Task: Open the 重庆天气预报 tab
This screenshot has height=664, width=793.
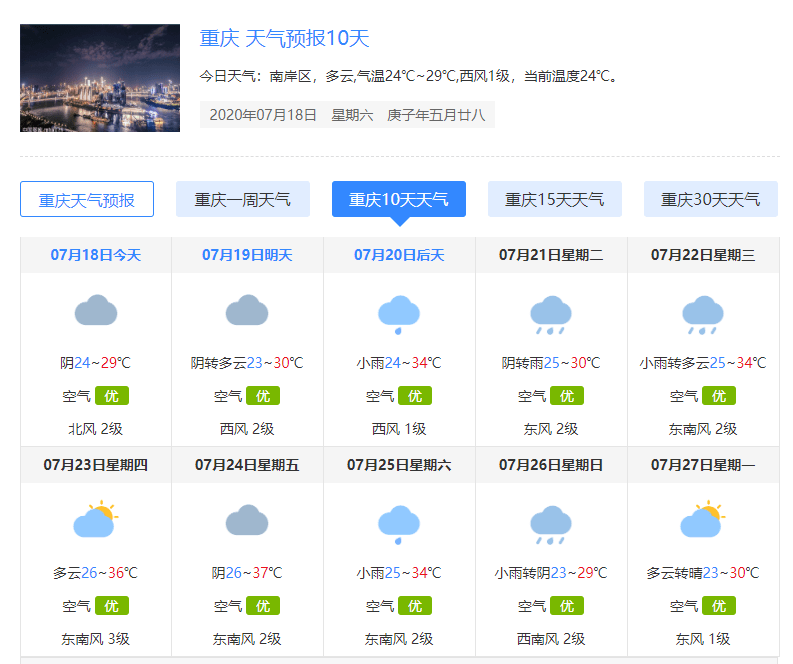Action: (x=87, y=200)
